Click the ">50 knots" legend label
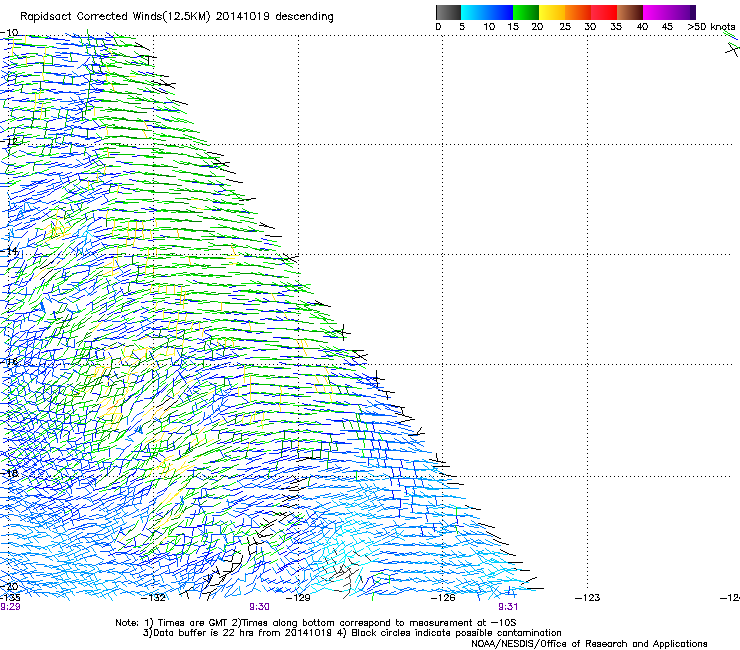Screen dimensions: 740x650 click(x=711, y=27)
